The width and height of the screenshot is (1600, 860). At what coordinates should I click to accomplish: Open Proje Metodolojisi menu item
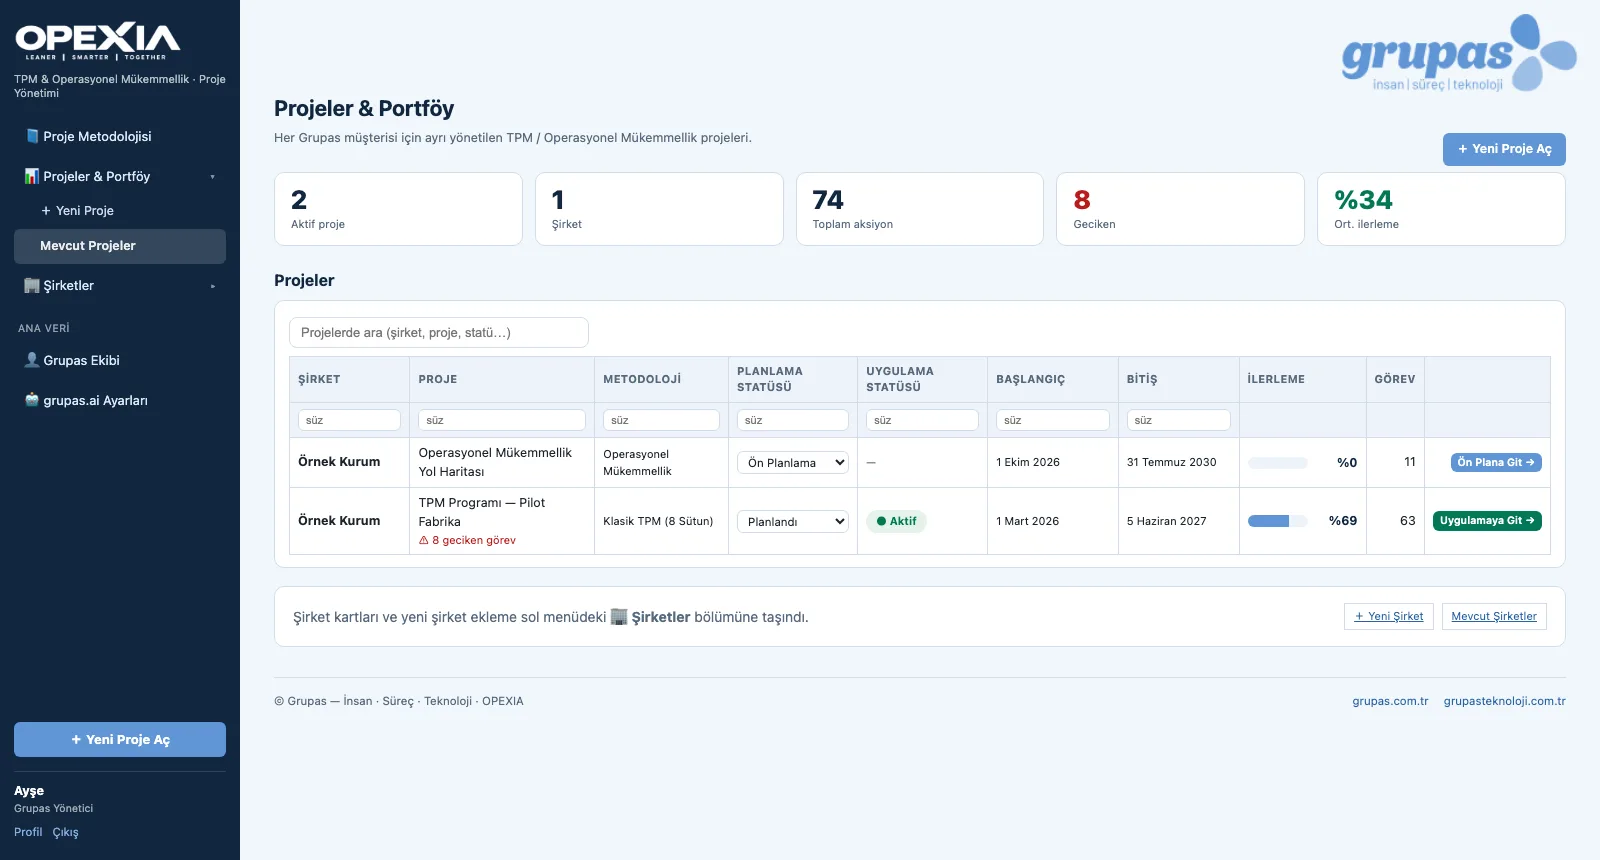pos(120,136)
